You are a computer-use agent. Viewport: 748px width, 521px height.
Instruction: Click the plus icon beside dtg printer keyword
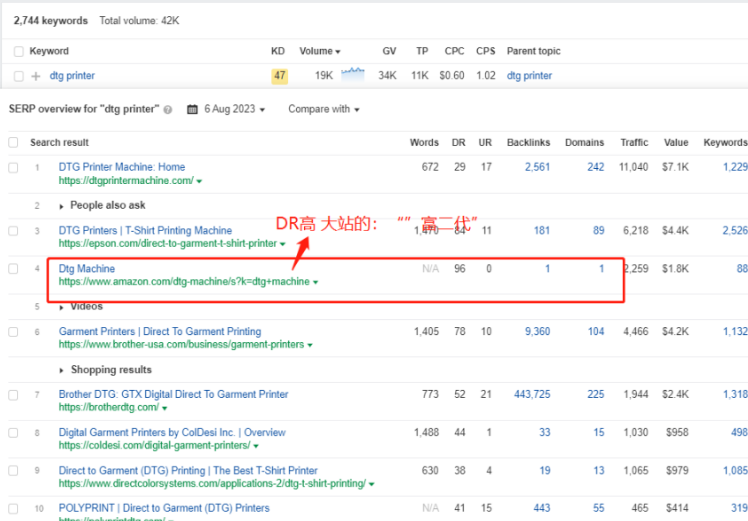[36, 76]
